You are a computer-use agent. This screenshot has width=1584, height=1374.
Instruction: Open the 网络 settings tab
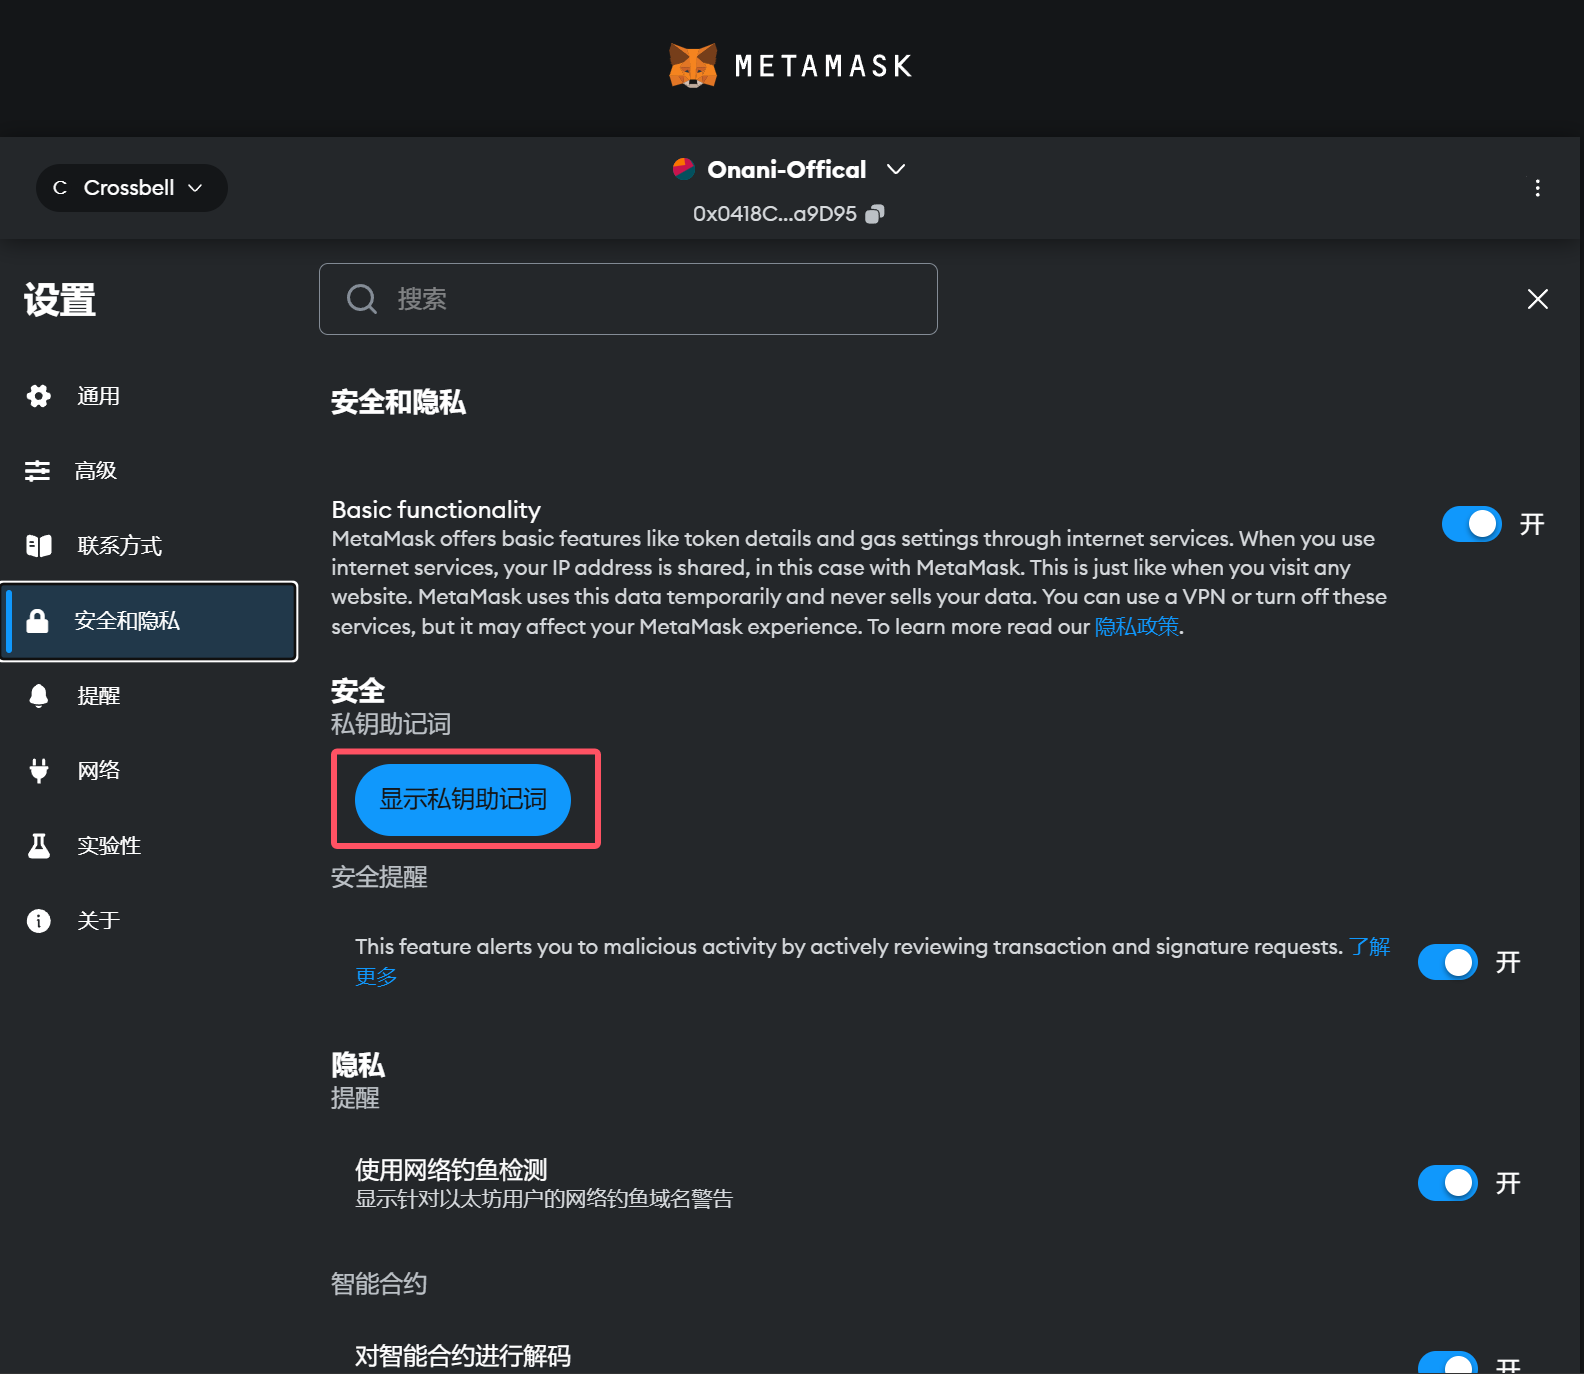[x=150, y=770]
